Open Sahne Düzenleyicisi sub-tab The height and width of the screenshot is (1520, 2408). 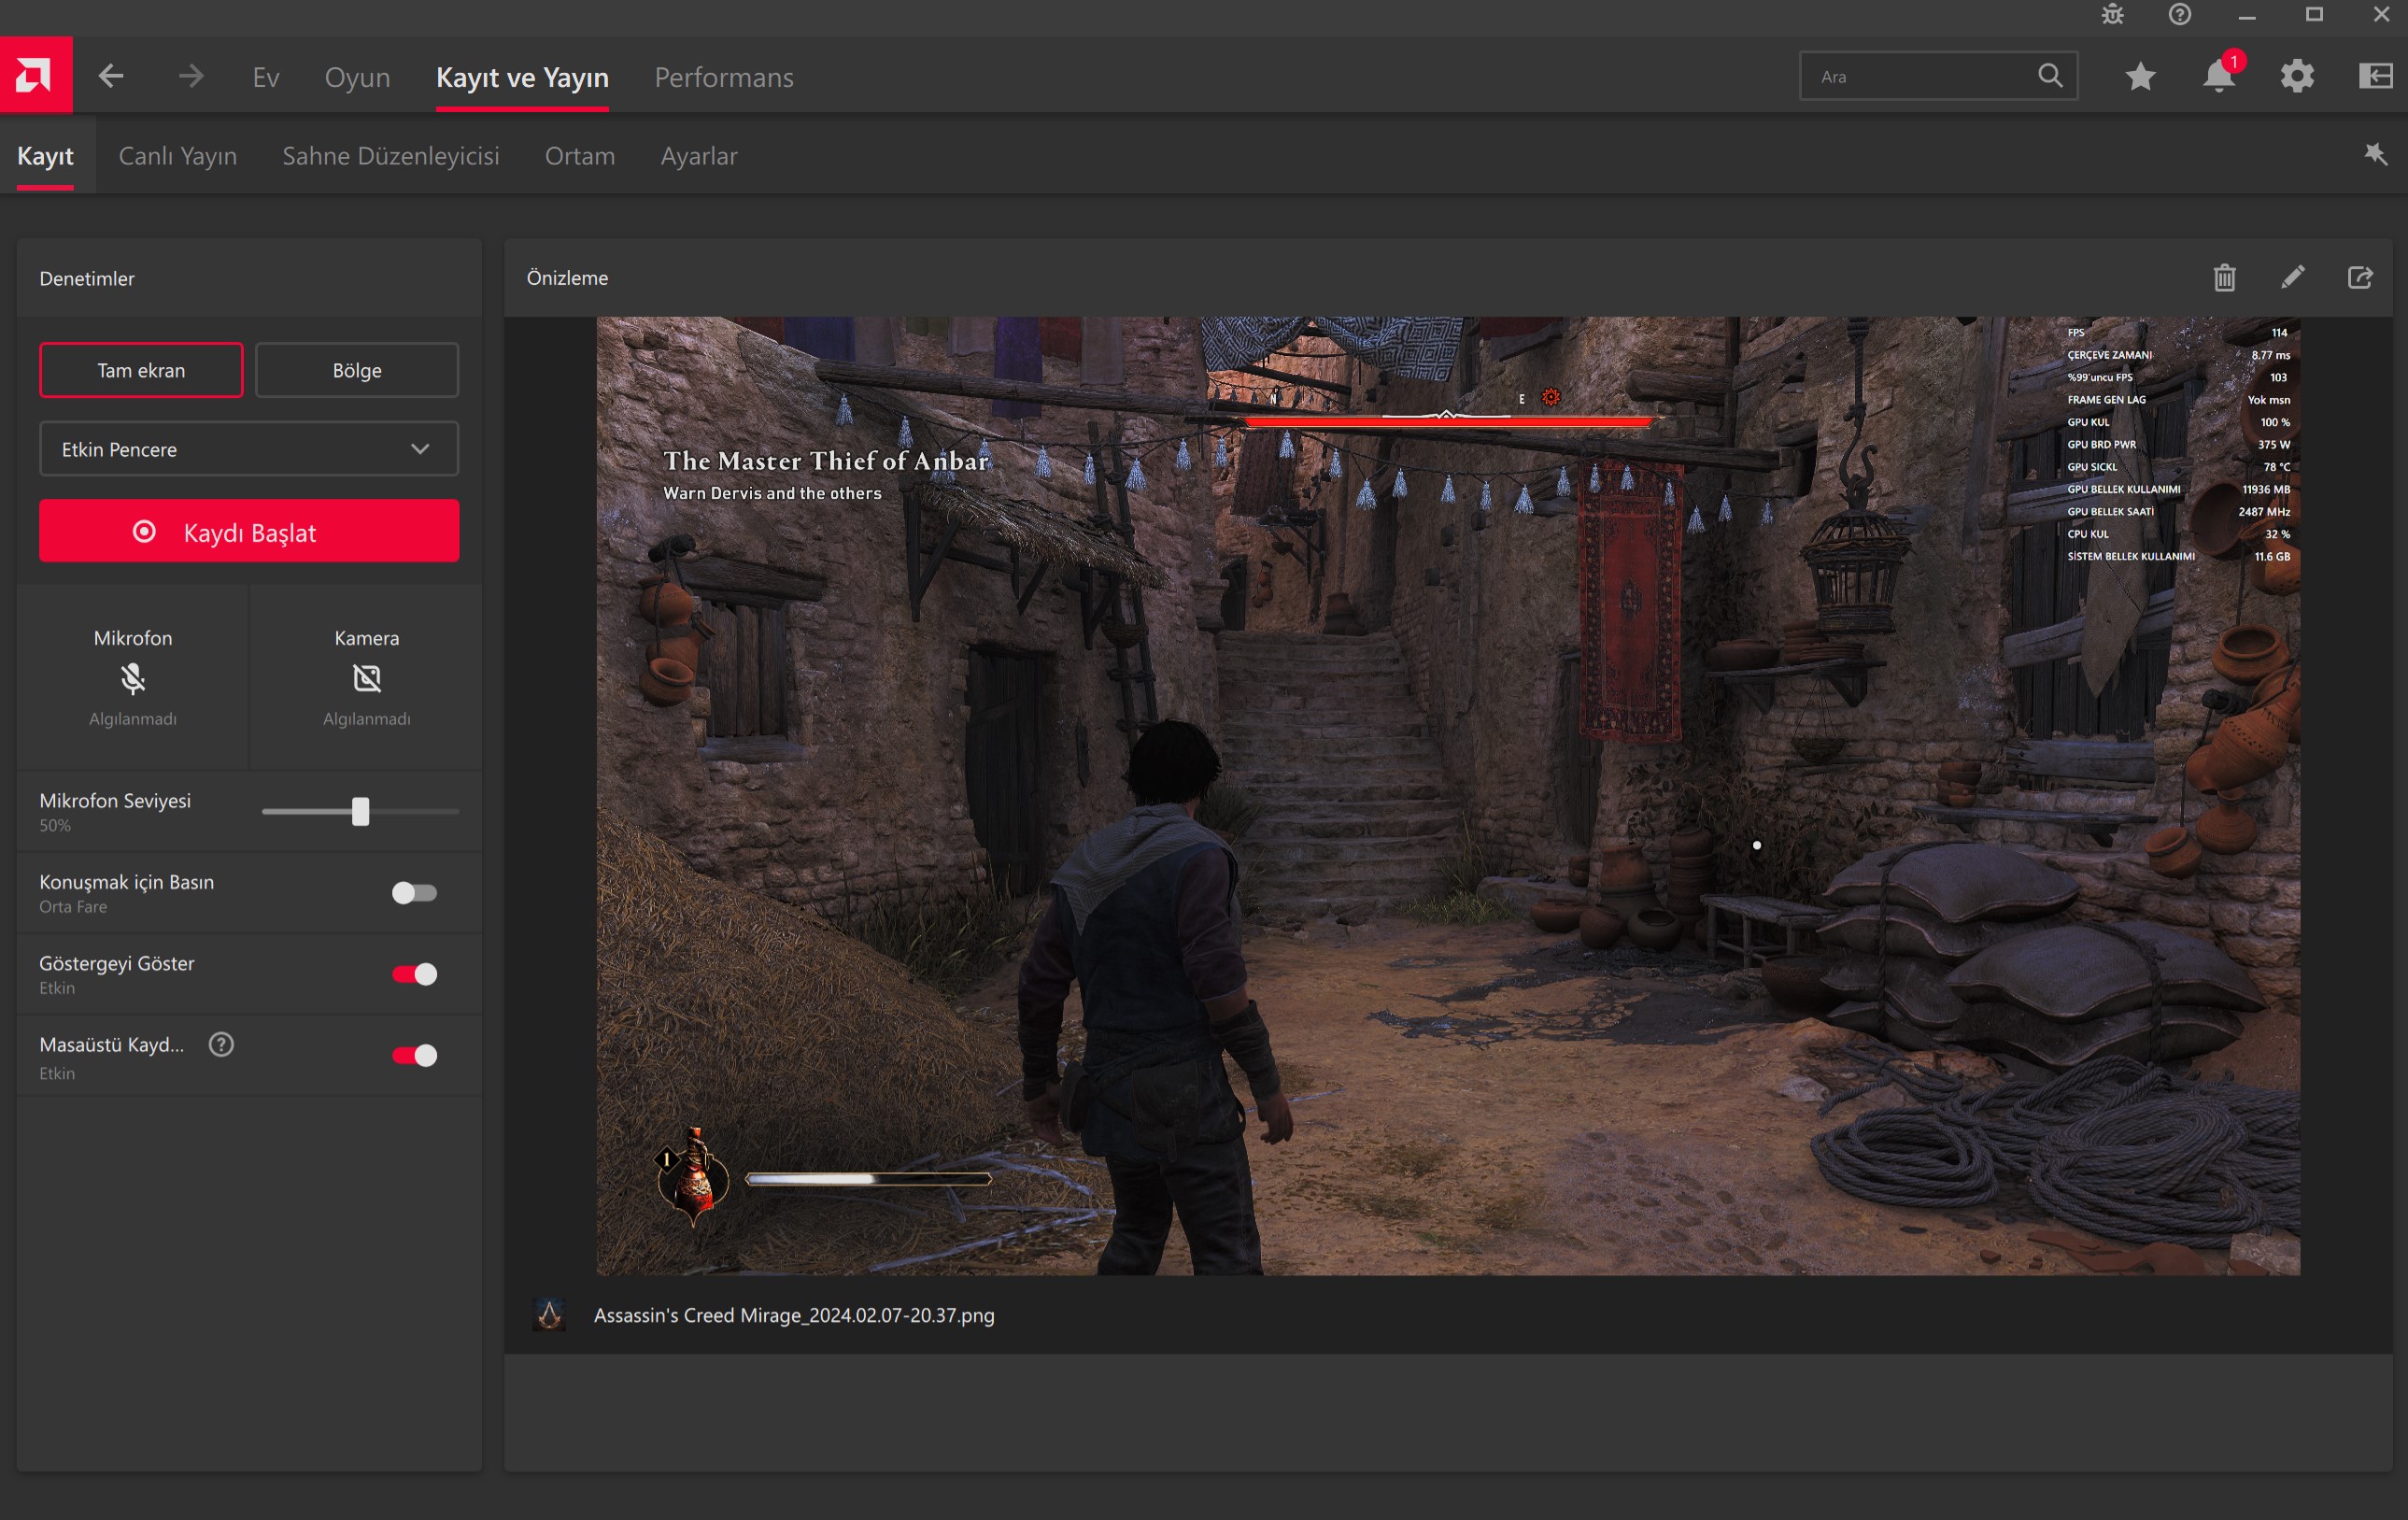(391, 156)
